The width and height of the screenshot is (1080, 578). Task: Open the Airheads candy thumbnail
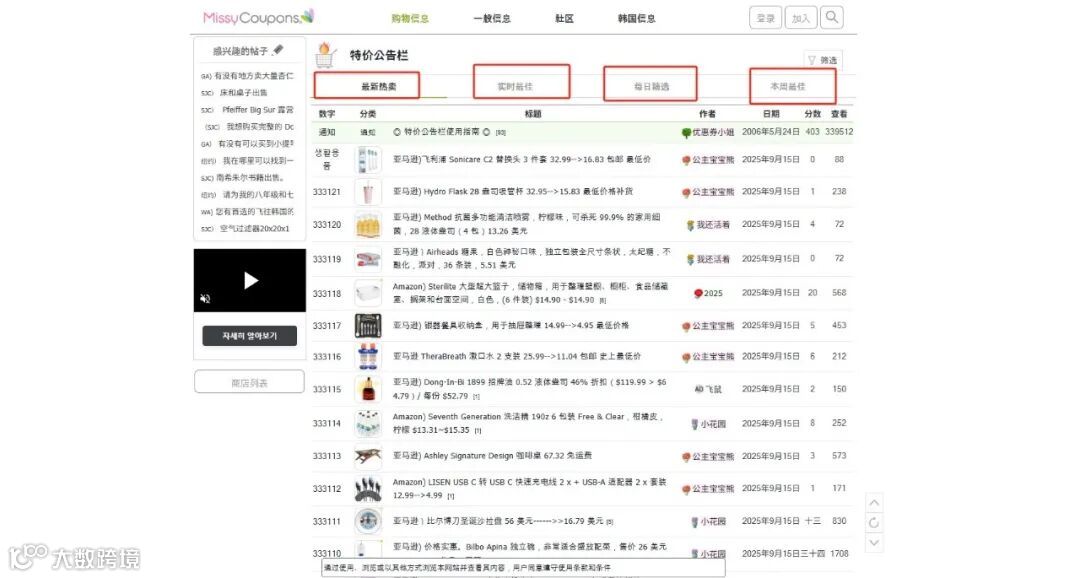click(368, 259)
